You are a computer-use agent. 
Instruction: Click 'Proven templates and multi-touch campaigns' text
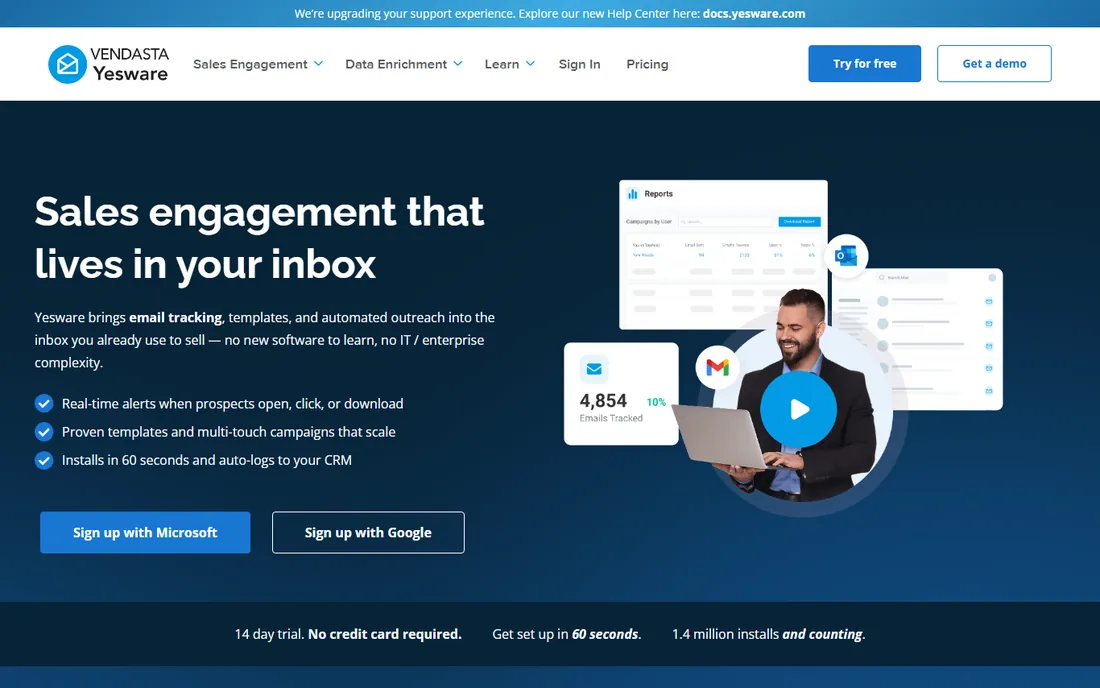(x=229, y=431)
